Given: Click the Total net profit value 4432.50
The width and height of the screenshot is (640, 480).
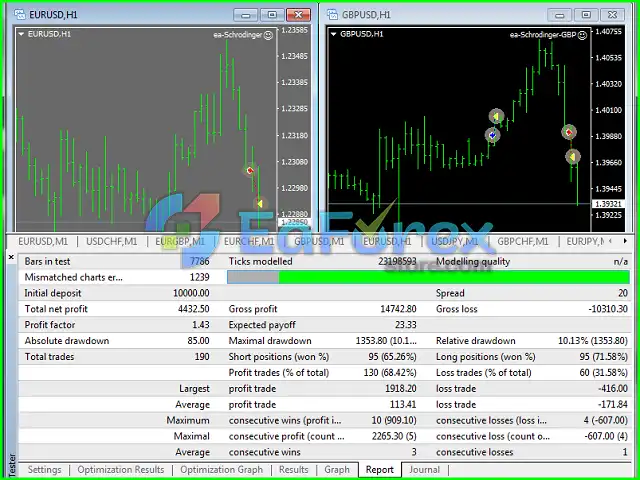Looking at the screenshot, I should [193, 309].
